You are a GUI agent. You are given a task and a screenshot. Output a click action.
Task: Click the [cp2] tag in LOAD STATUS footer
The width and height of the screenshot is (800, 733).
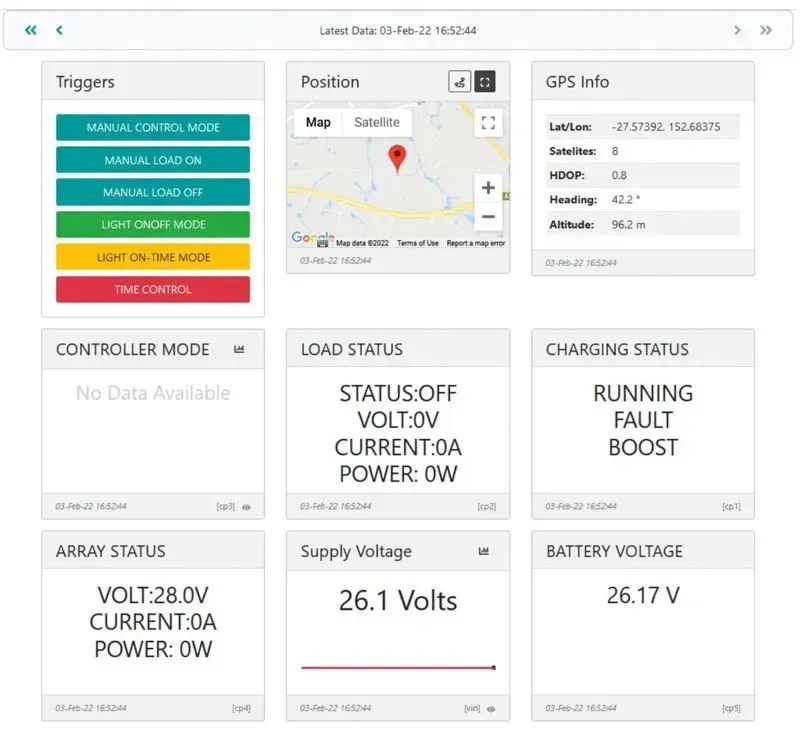point(486,507)
